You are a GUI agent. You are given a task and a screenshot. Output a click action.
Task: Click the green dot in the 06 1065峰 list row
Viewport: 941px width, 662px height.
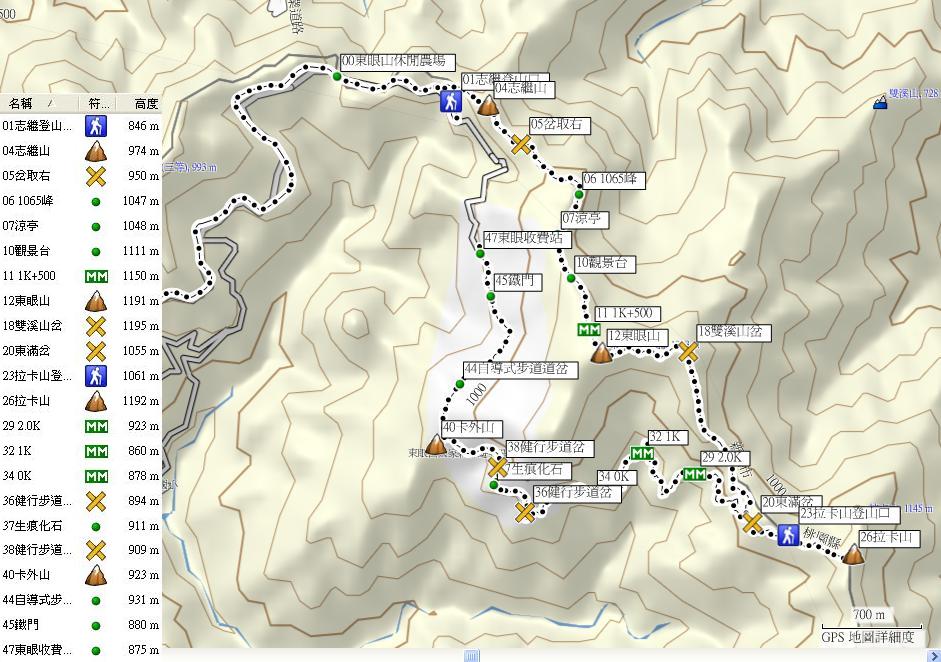pyautogui.click(x=95, y=202)
